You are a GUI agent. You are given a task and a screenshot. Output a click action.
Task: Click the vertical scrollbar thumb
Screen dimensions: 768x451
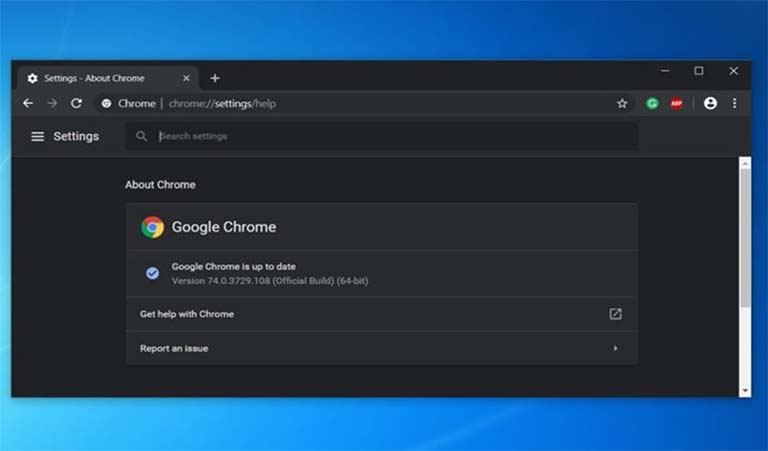coord(745,238)
